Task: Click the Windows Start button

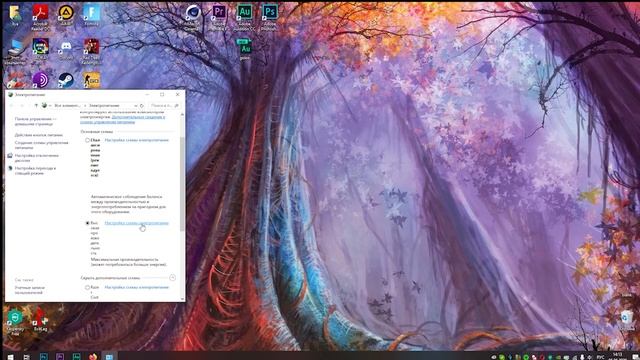Action: pyautogui.click(x=10, y=356)
